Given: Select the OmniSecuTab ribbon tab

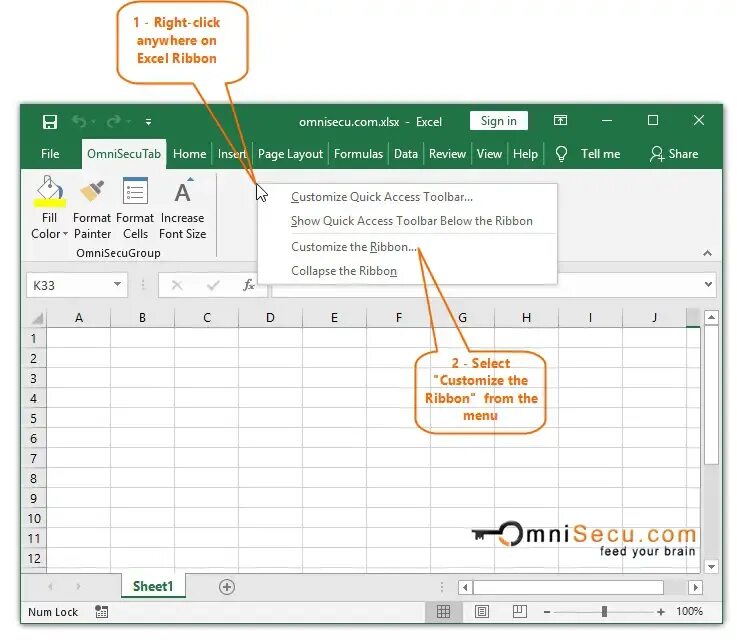Looking at the screenshot, I should click(124, 154).
